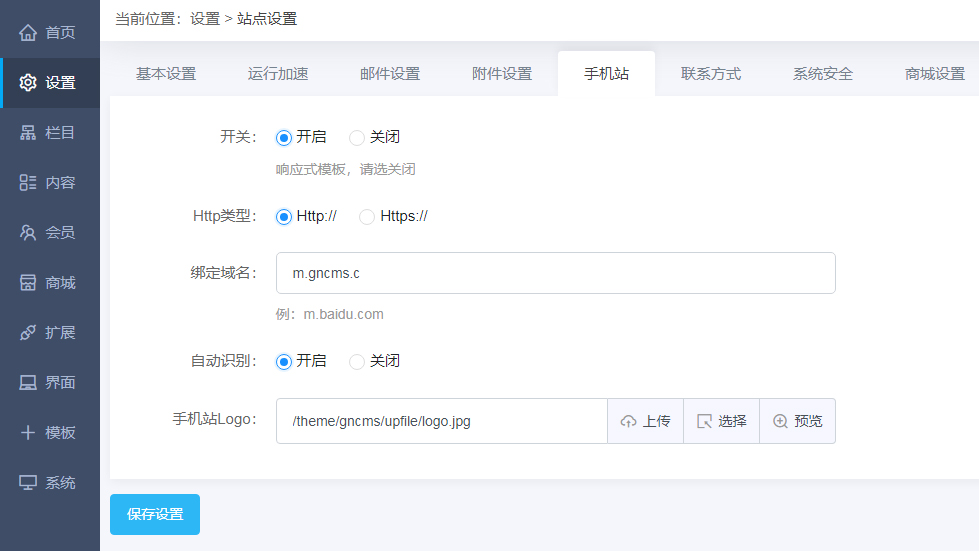The height and width of the screenshot is (551, 979).
Task: Click the 保存设置 save button
Action: point(155,514)
